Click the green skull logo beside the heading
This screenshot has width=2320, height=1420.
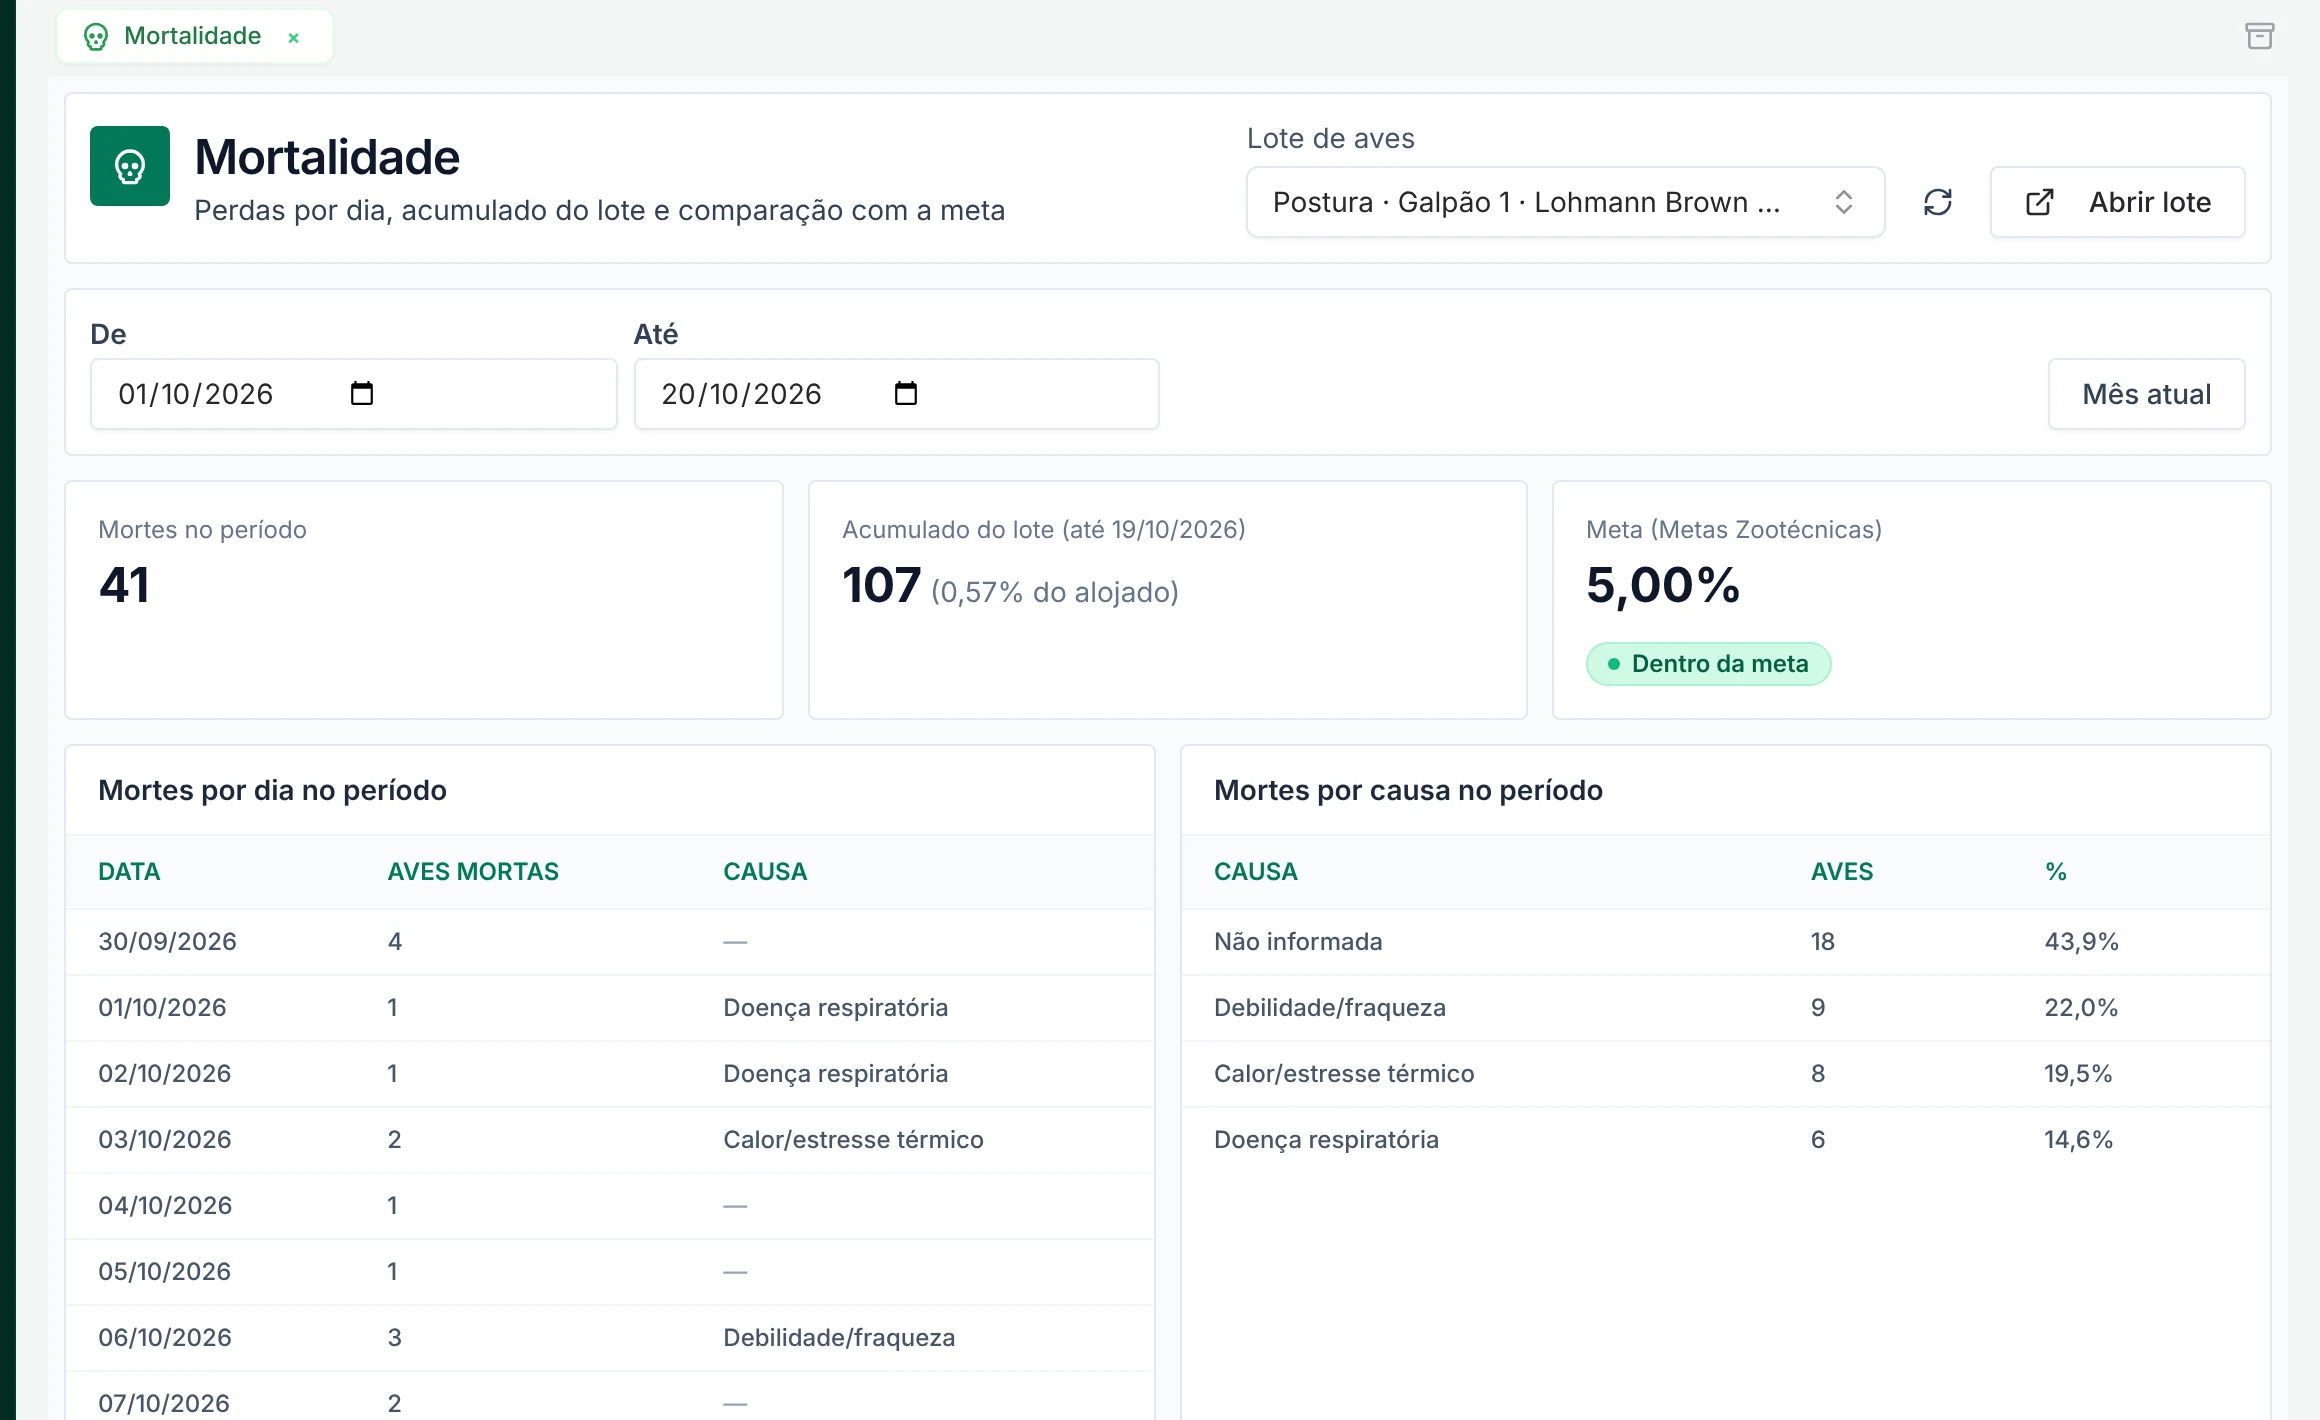(130, 166)
